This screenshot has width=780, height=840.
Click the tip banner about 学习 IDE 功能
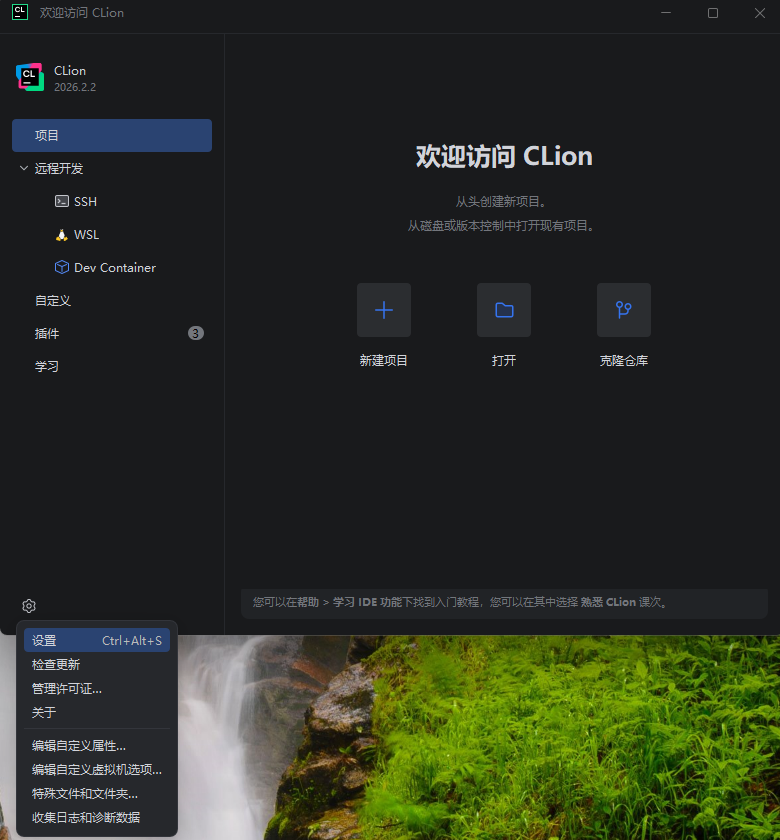point(504,604)
